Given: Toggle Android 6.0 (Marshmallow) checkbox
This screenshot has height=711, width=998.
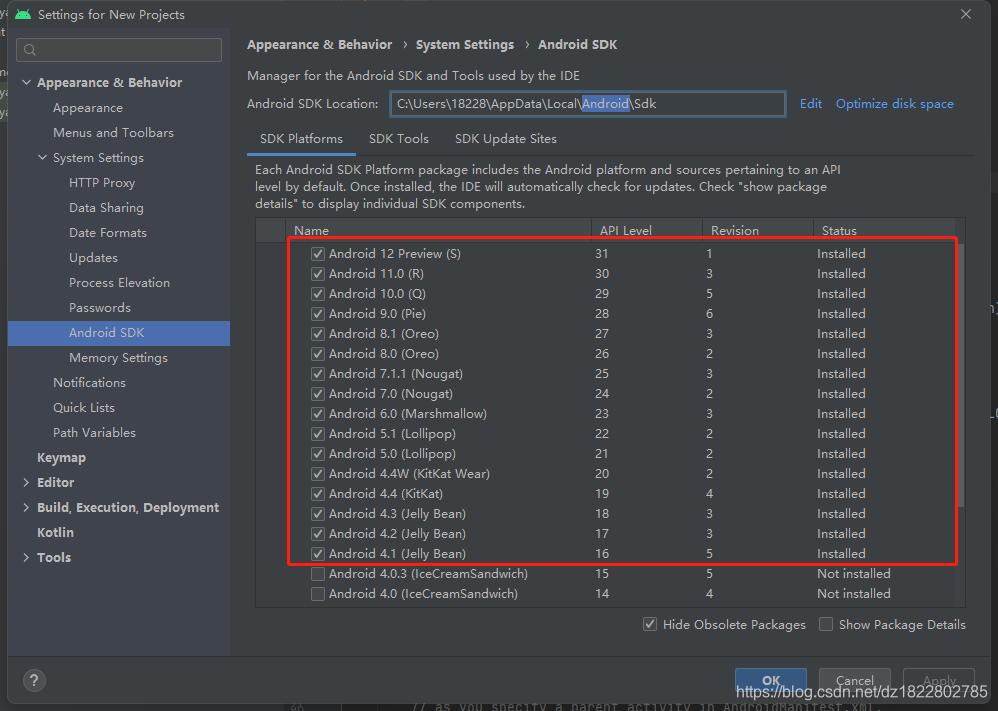Looking at the screenshot, I should [x=318, y=414].
